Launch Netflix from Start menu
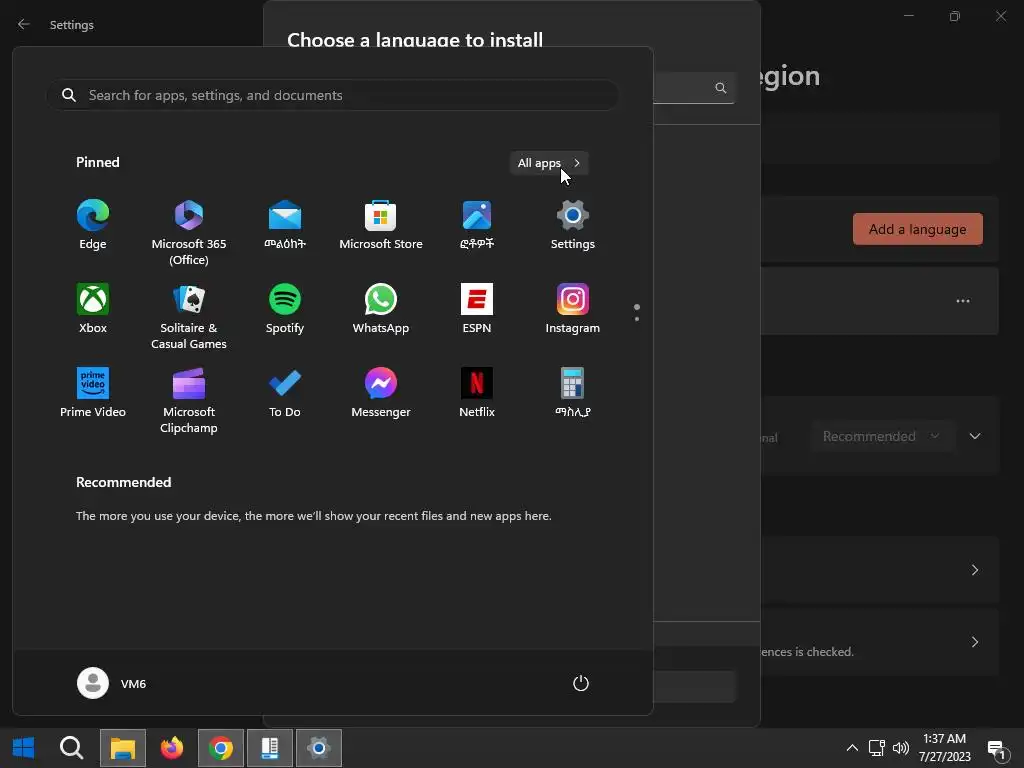Viewport: 1024px width, 768px height. pyautogui.click(x=477, y=392)
